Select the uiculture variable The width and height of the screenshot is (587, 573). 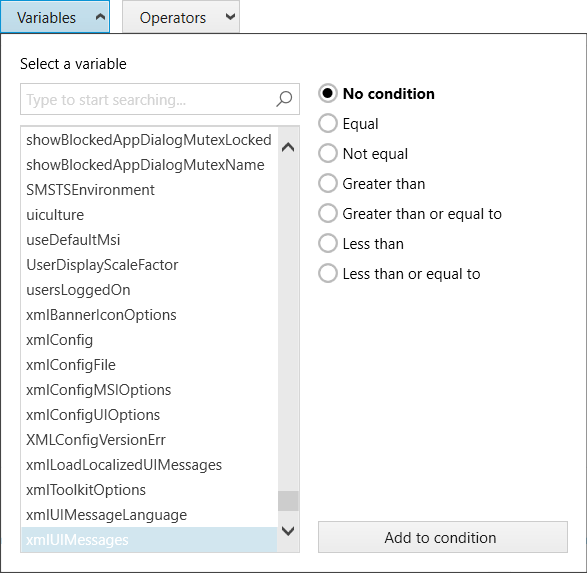pos(149,215)
